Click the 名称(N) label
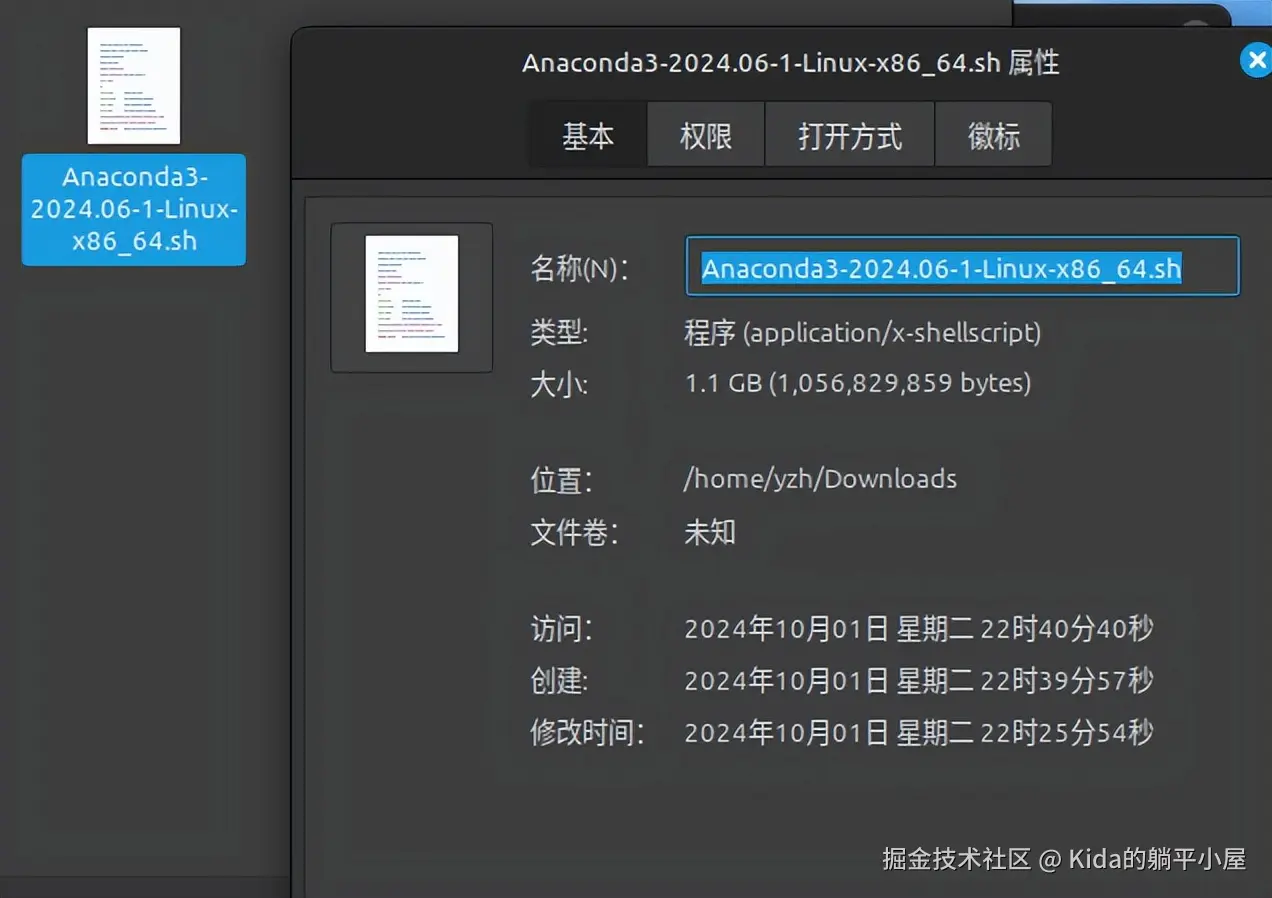This screenshot has width=1272, height=898. point(579,268)
